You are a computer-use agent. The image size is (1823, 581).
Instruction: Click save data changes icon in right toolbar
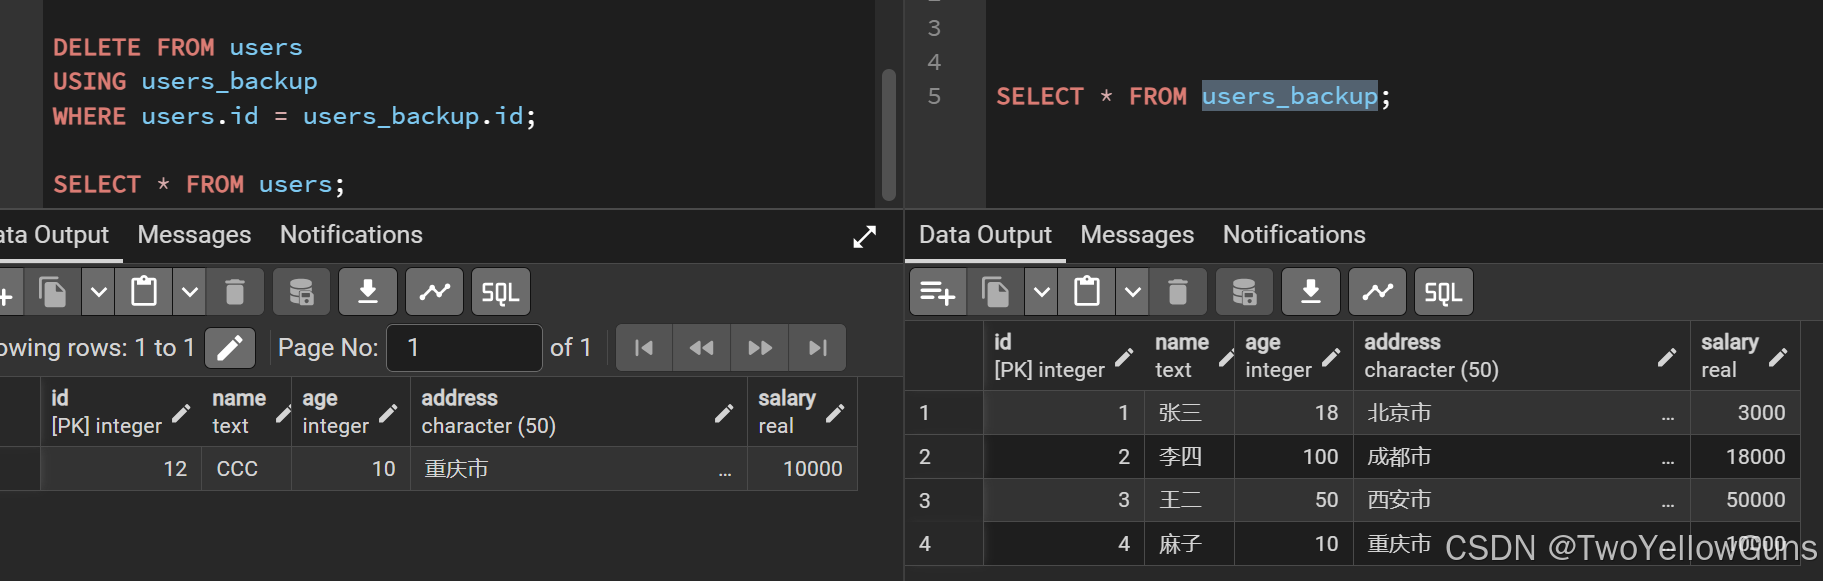point(1244,292)
